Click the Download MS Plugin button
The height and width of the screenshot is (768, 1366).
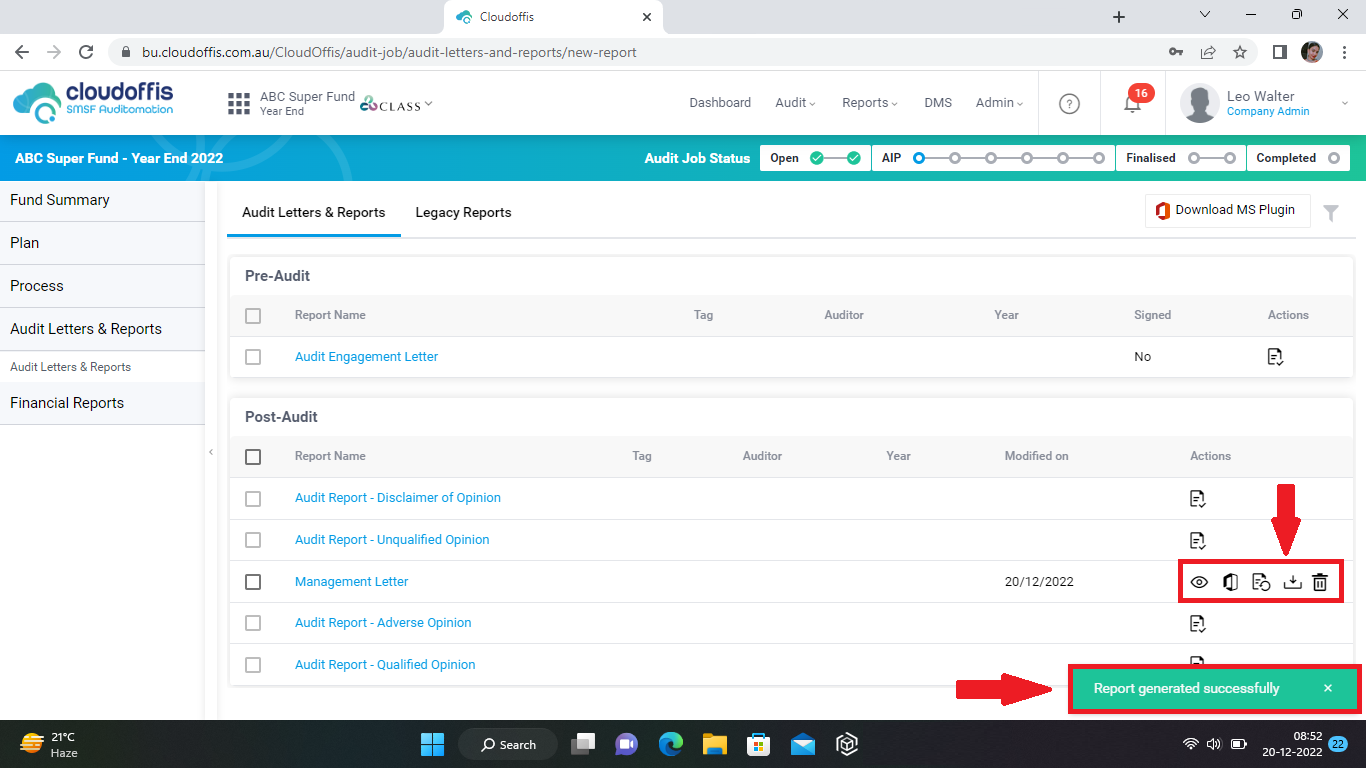click(1226, 210)
